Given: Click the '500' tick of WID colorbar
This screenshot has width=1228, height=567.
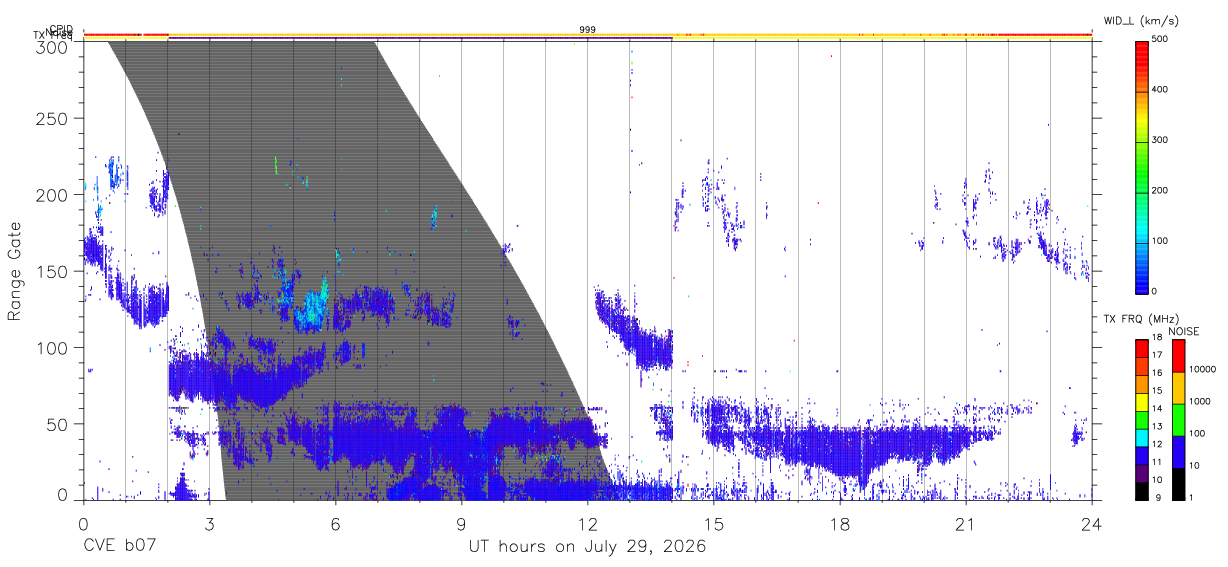Looking at the screenshot, I should pos(1160,39).
